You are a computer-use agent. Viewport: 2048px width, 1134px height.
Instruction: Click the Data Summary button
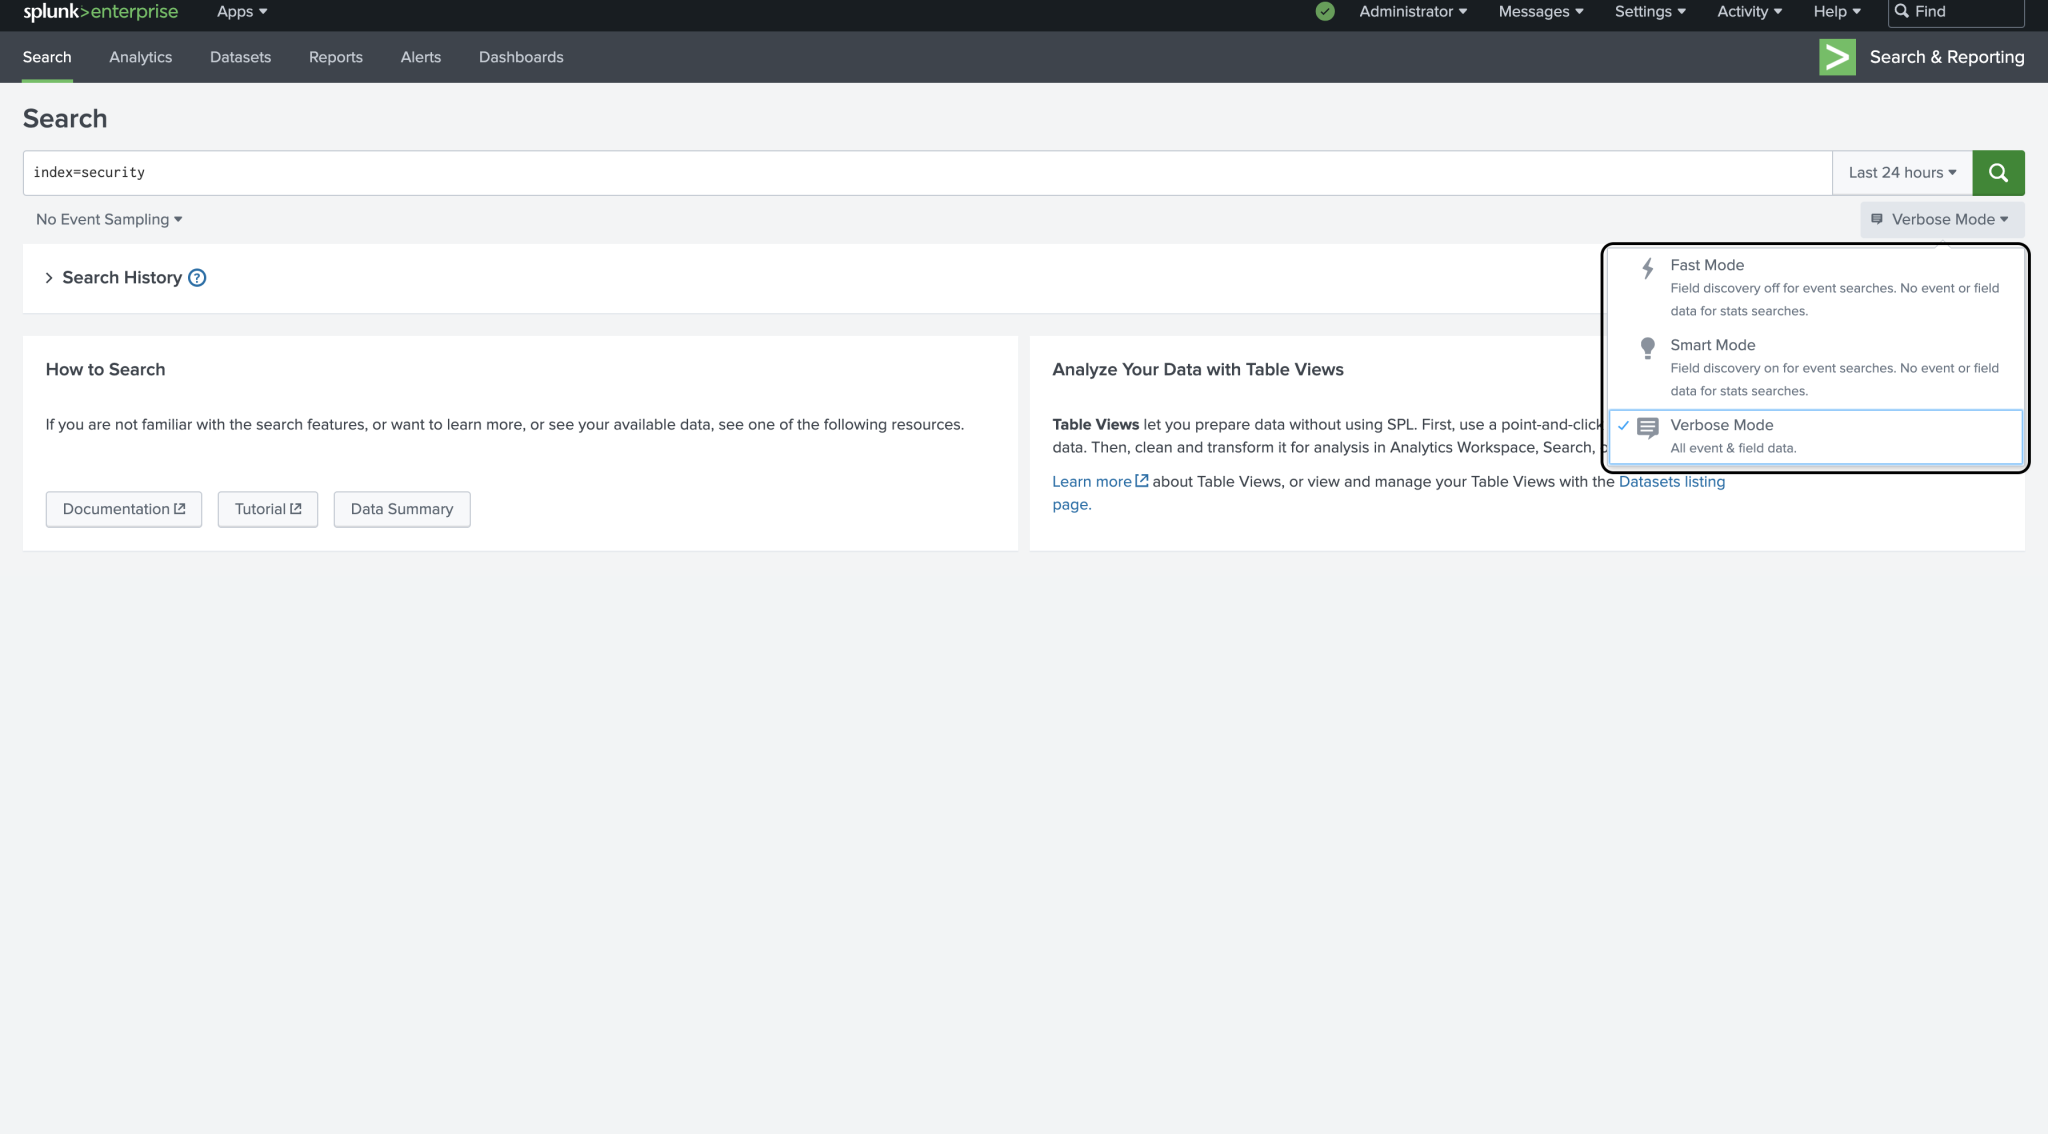click(x=401, y=508)
